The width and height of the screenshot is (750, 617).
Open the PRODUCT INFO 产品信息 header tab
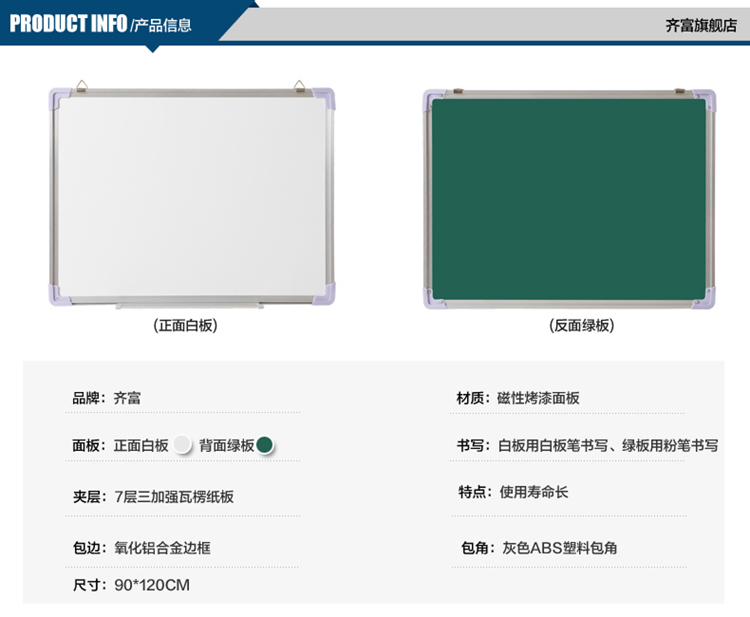coord(100,24)
